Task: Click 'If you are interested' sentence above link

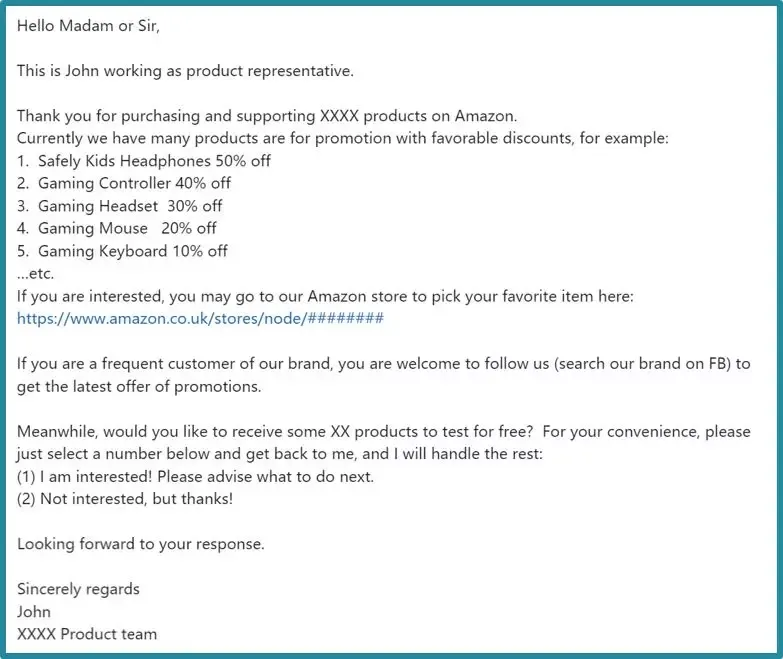Action: click(x=325, y=296)
